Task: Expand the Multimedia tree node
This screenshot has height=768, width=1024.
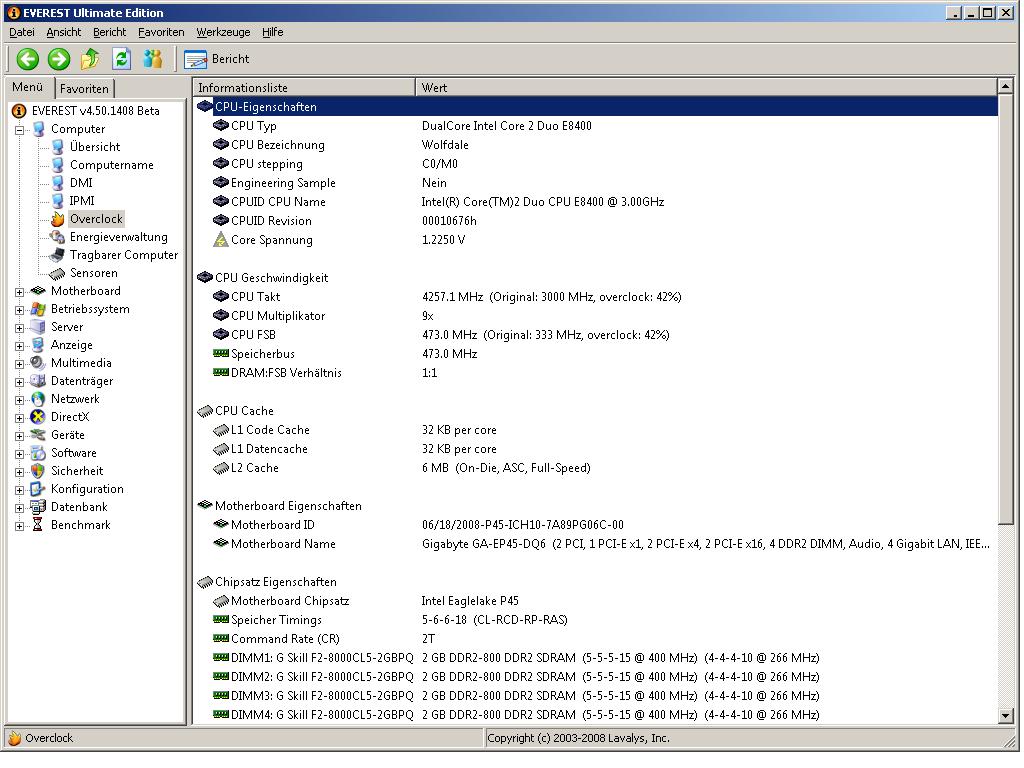Action: pyautogui.click(x=20, y=364)
